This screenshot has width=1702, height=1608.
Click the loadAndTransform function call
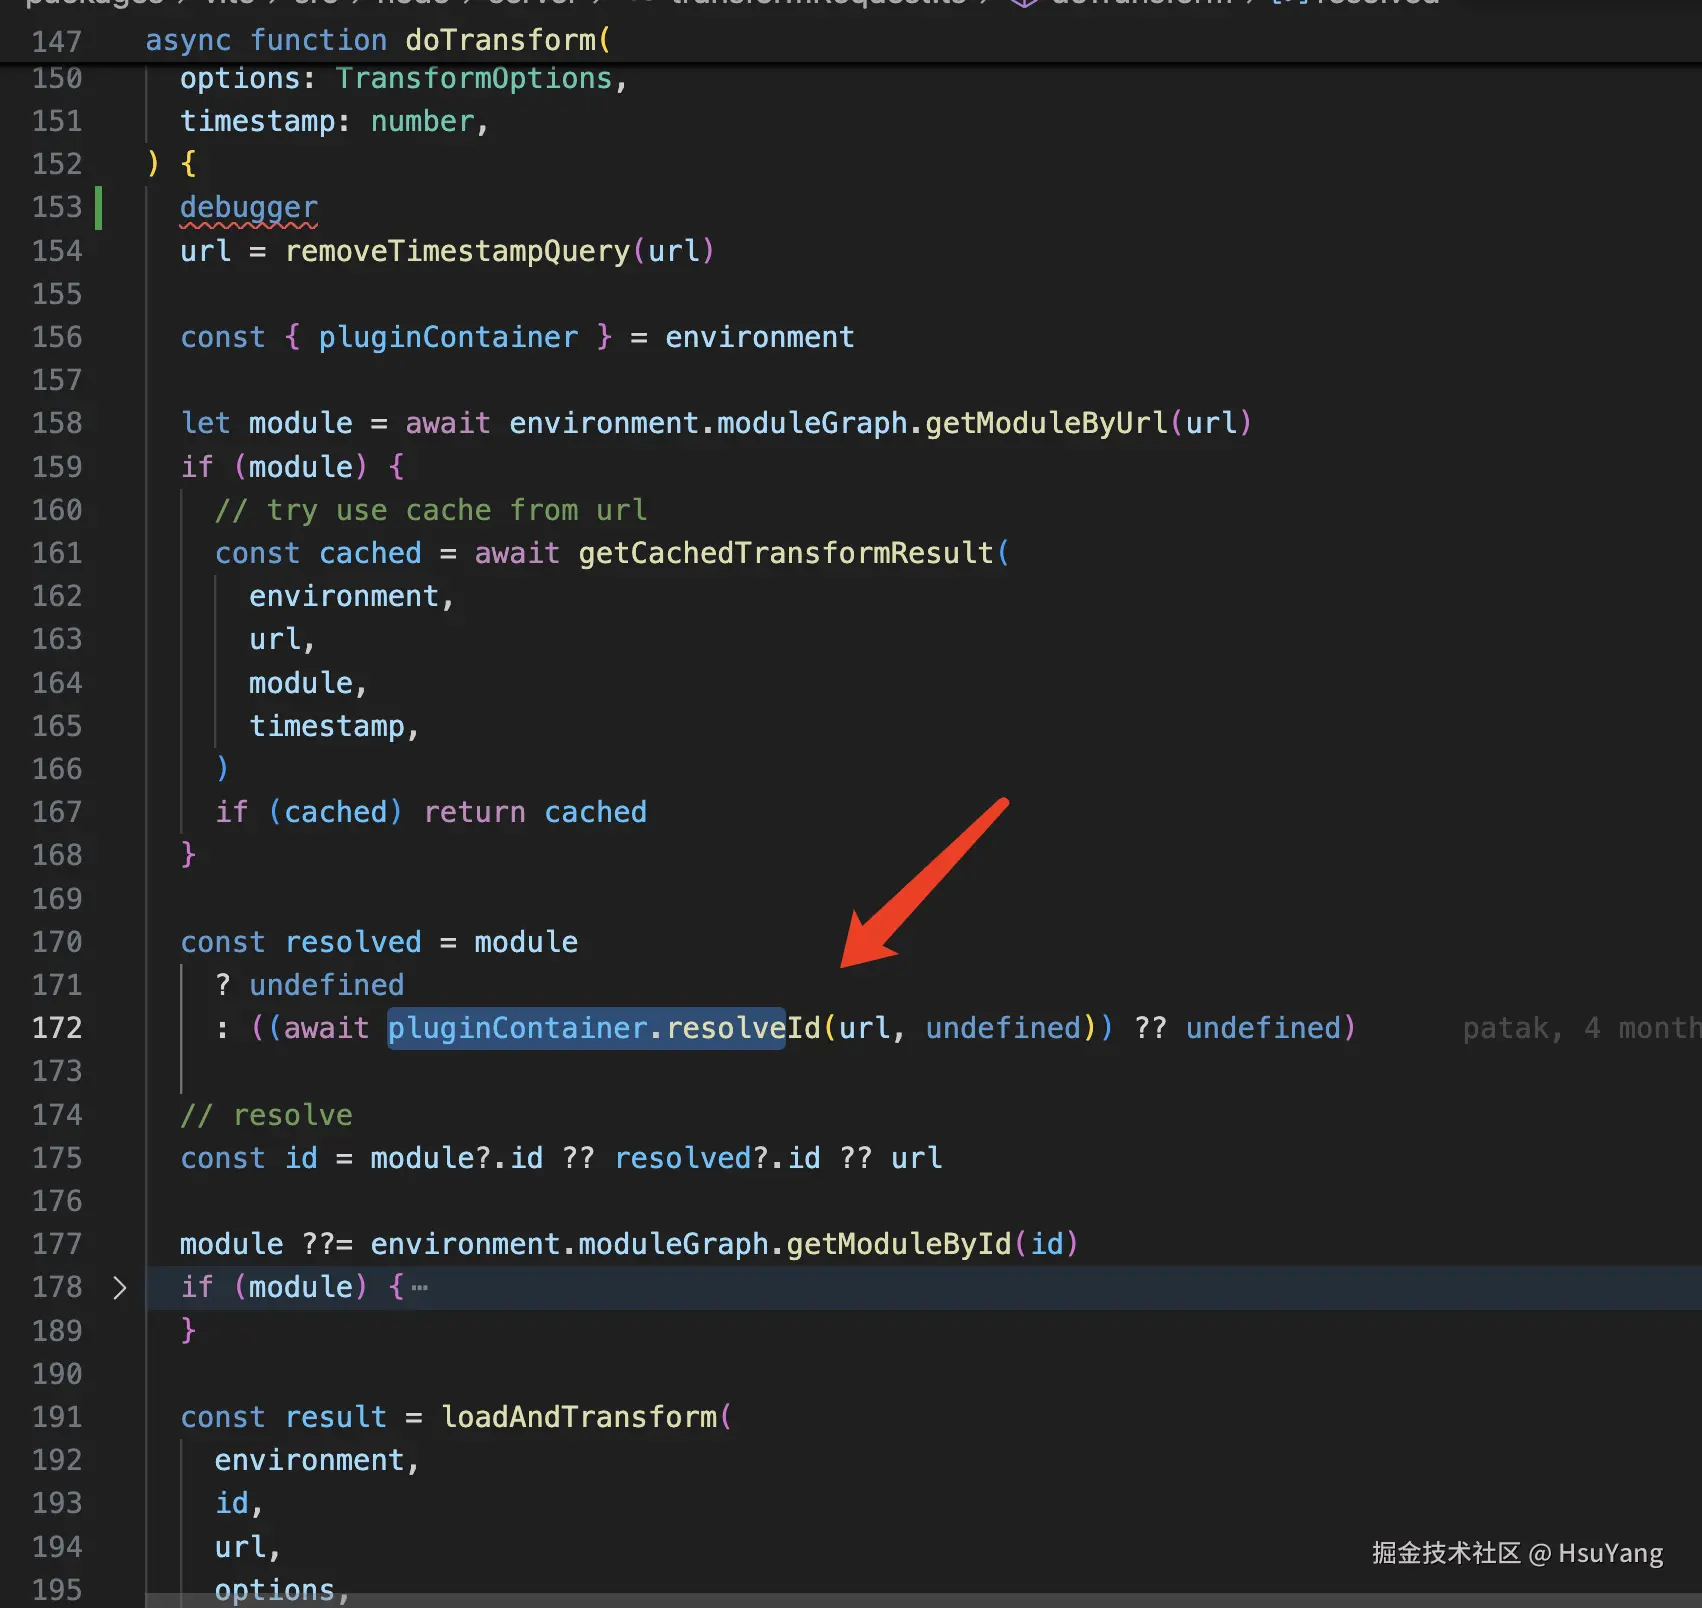click(579, 1417)
